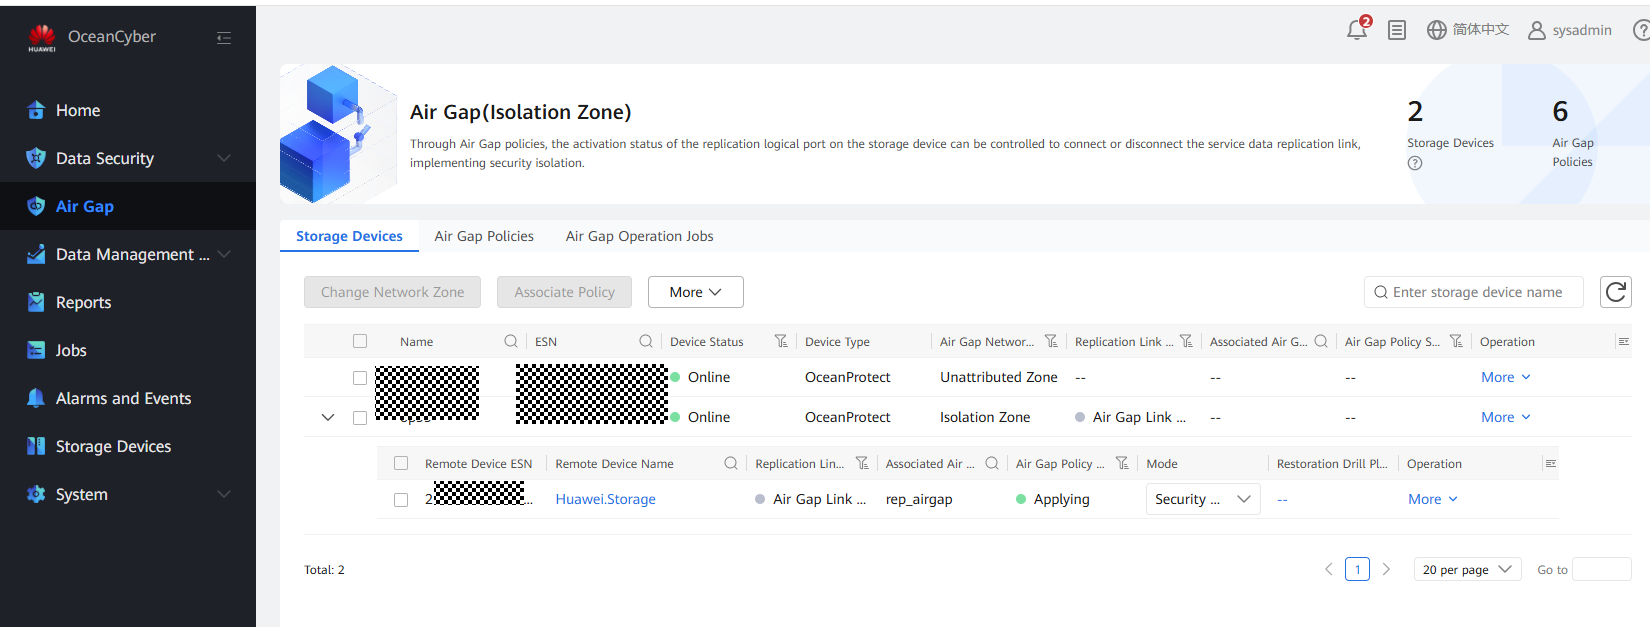This screenshot has width=1650, height=627.
Task: Expand the System sidebar menu
Action: tap(224, 494)
